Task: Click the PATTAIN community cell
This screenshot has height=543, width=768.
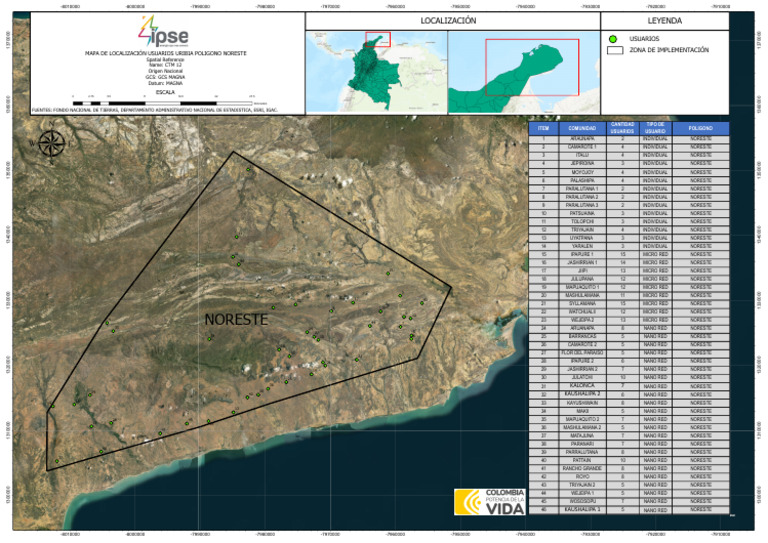Action: (582, 460)
